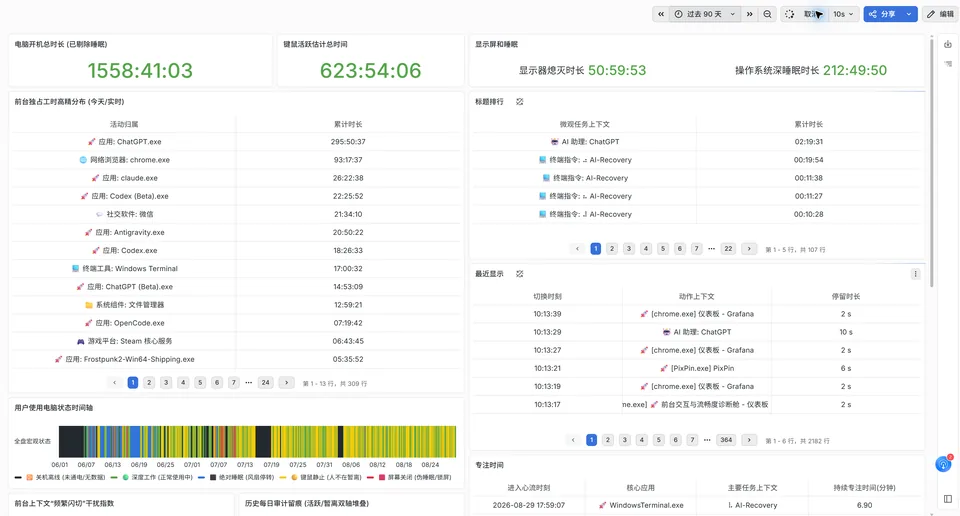
Task: Open the export icon in right sidebar
Action: pos(948,44)
